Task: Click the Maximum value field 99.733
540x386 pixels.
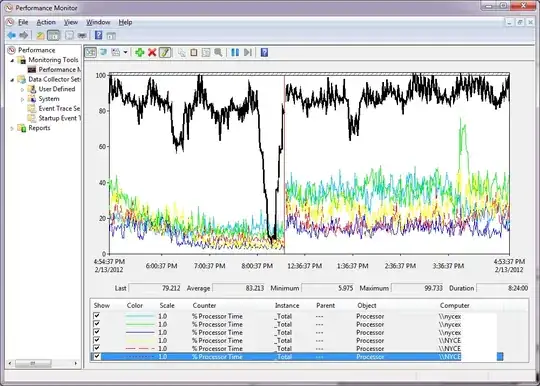Action: pyautogui.click(x=417, y=288)
